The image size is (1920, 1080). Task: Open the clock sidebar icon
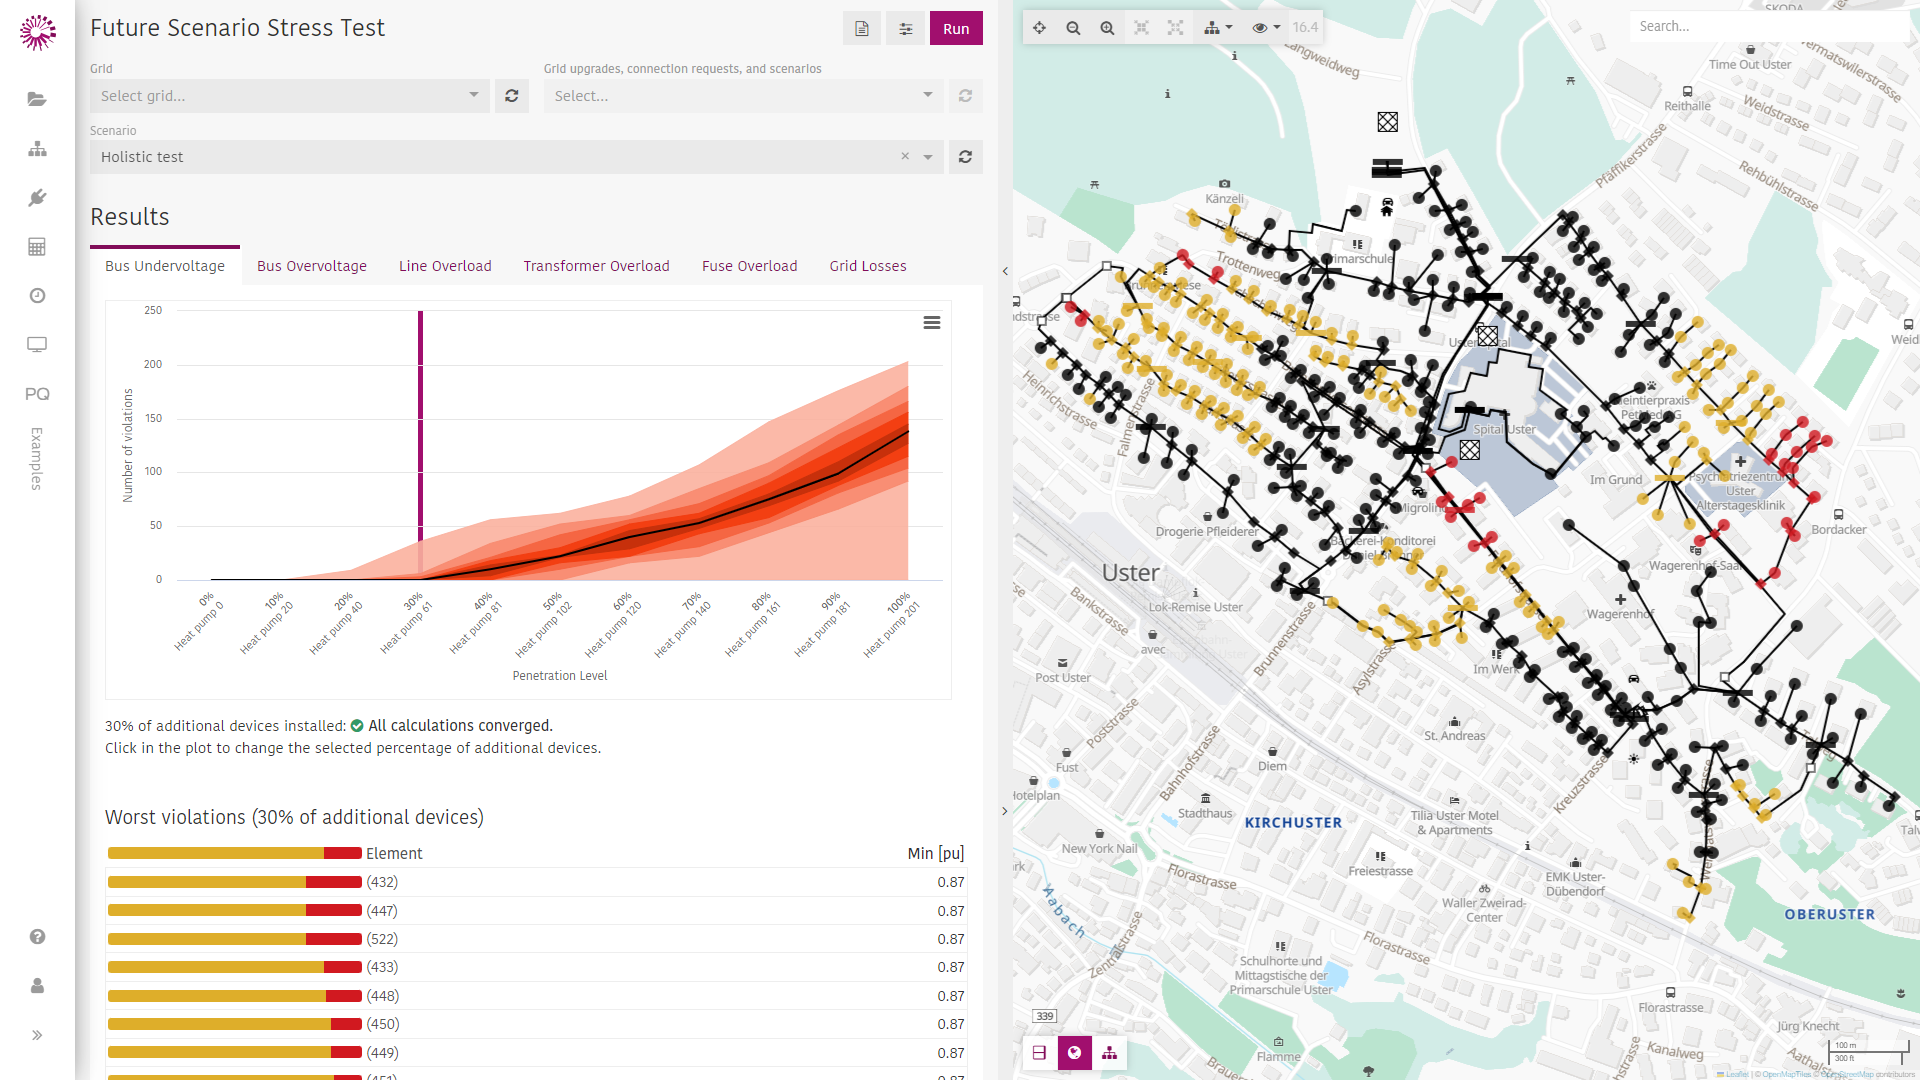click(x=37, y=295)
